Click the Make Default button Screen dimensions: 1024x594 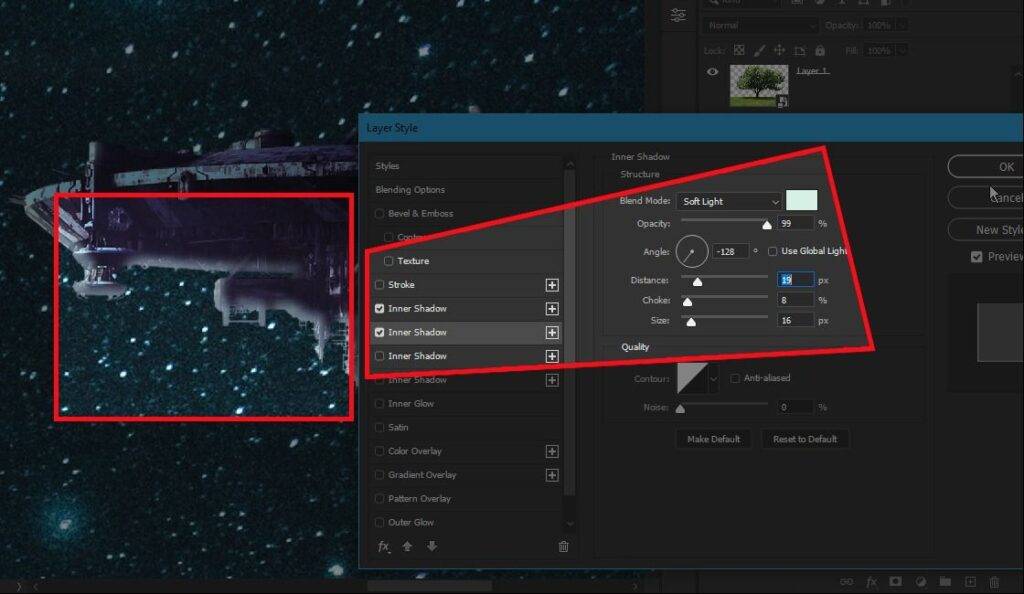[x=713, y=439]
